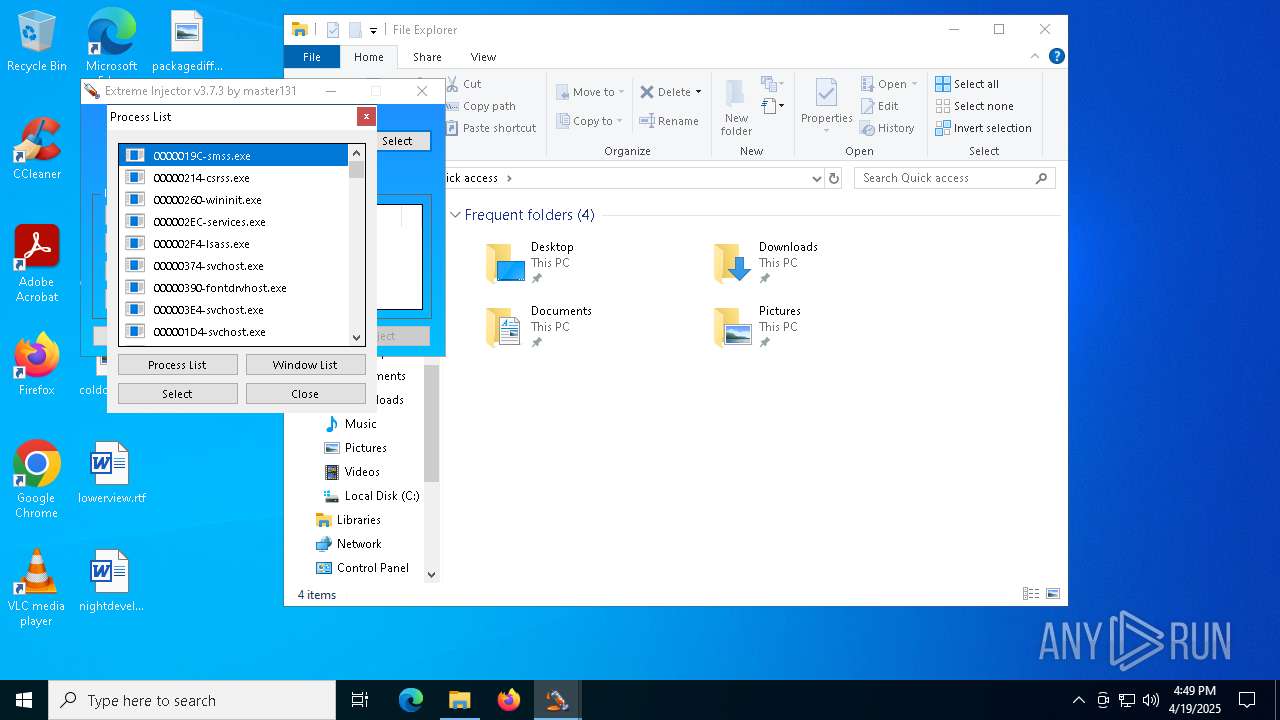
Task: Select the wininit.exe process entry
Action: coord(234,200)
